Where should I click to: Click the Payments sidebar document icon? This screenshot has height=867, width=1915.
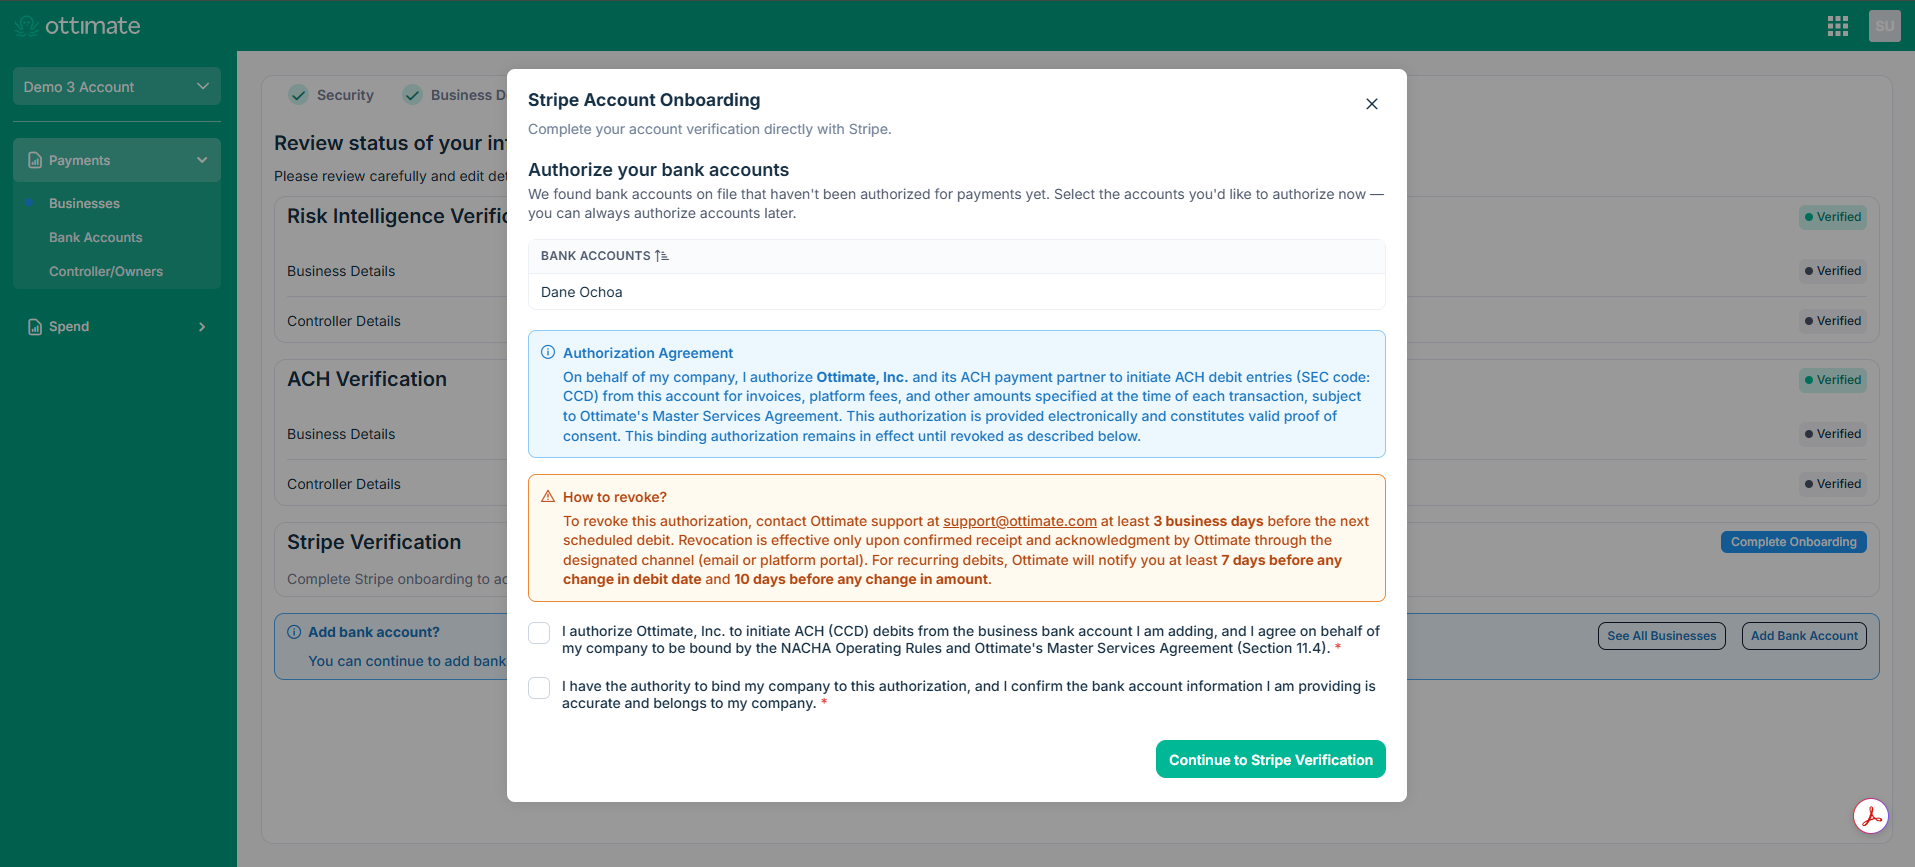click(35, 160)
